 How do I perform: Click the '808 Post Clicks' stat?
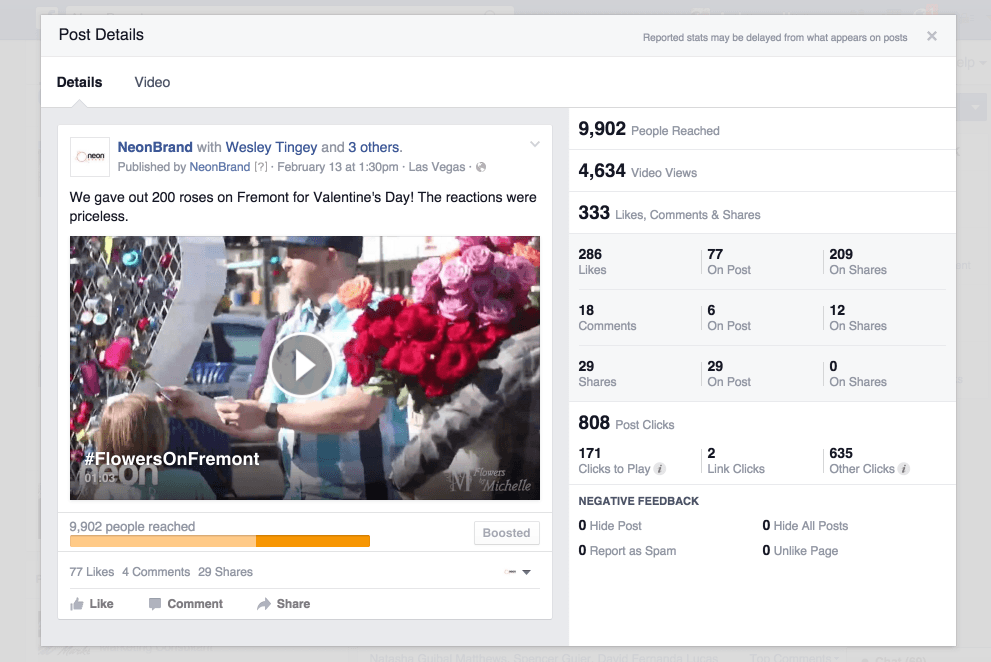click(x=626, y=423)
